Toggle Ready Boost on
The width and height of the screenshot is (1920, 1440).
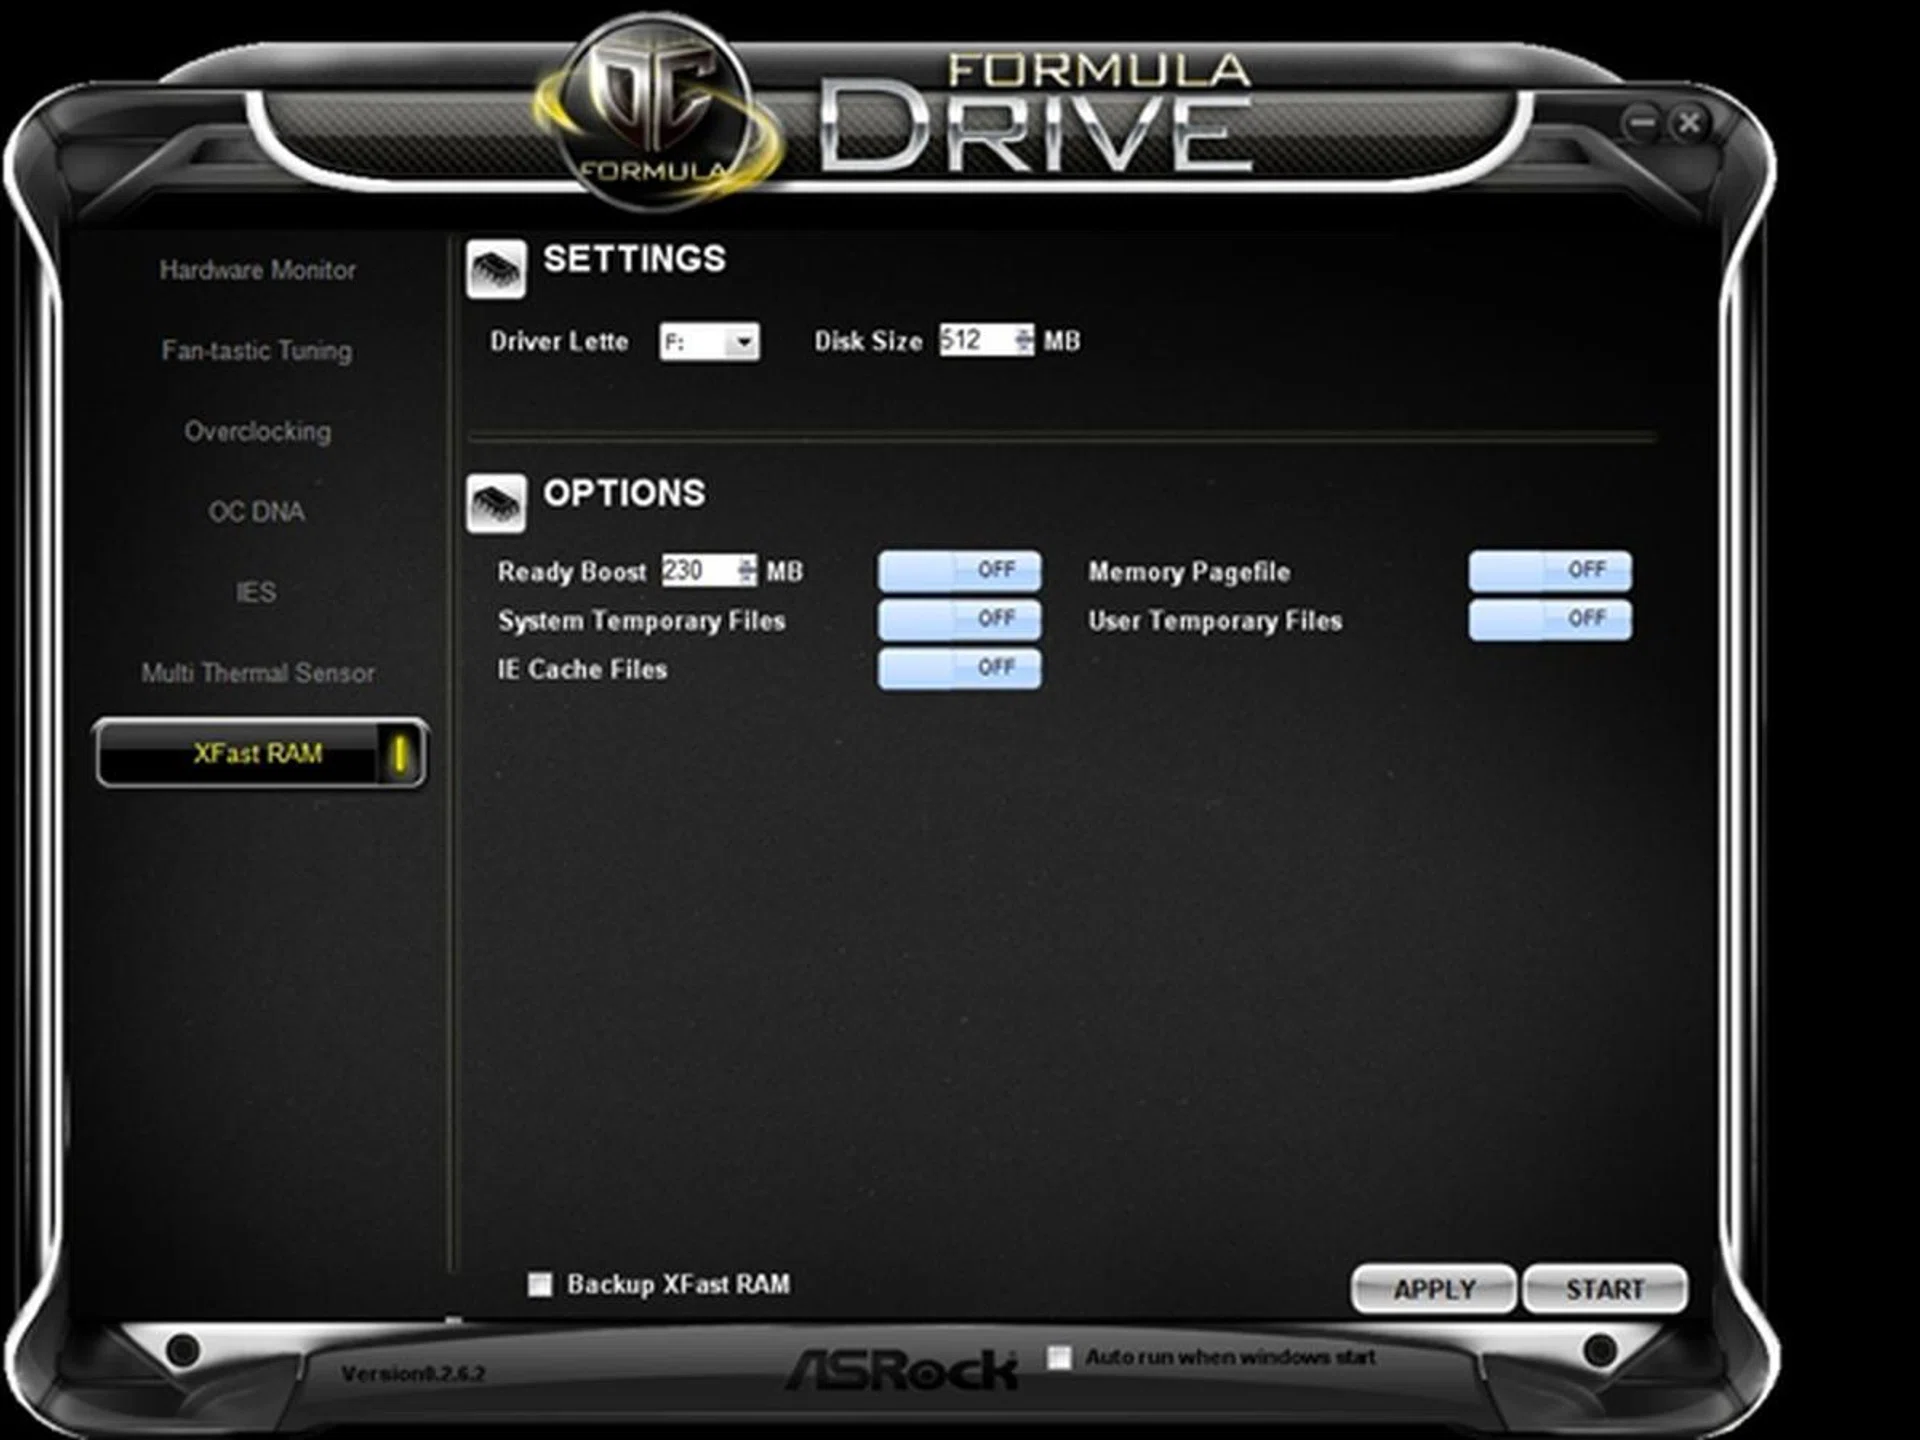[958, 569]
